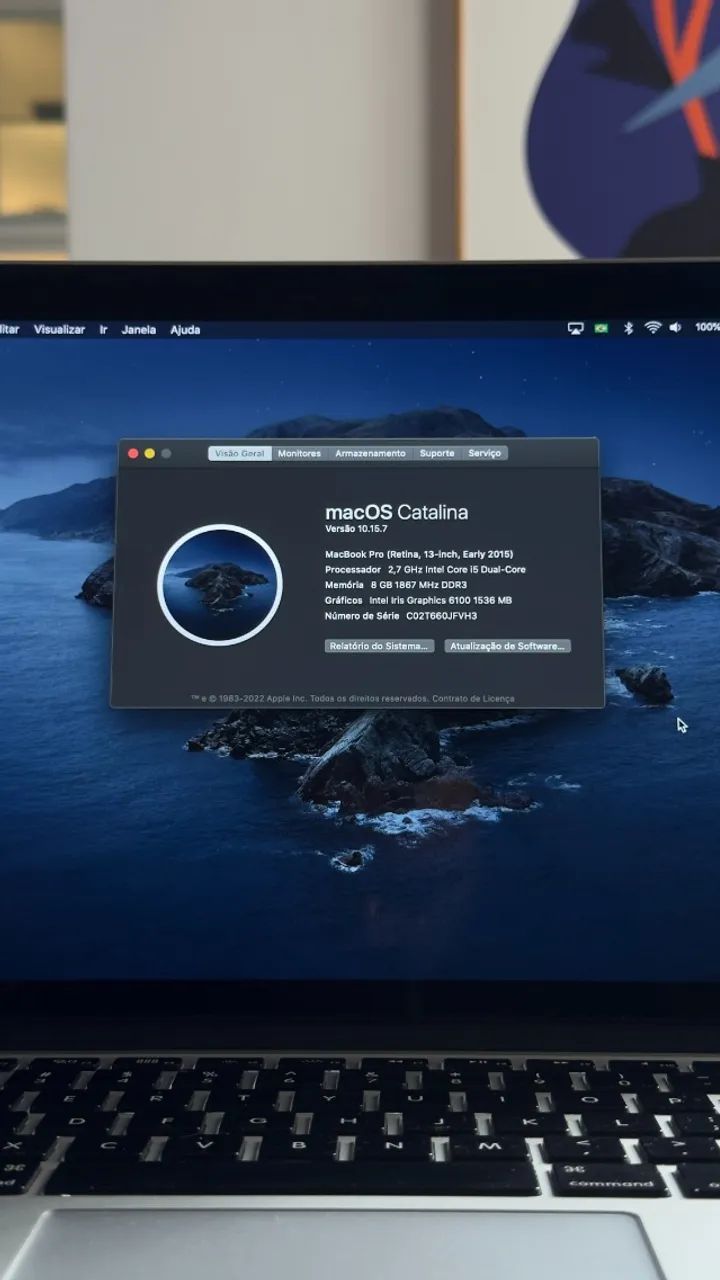Image resolution: width=720 pixels, height=1280 pixels.
Task: Open the Janela menu
Action: [139, 329]
